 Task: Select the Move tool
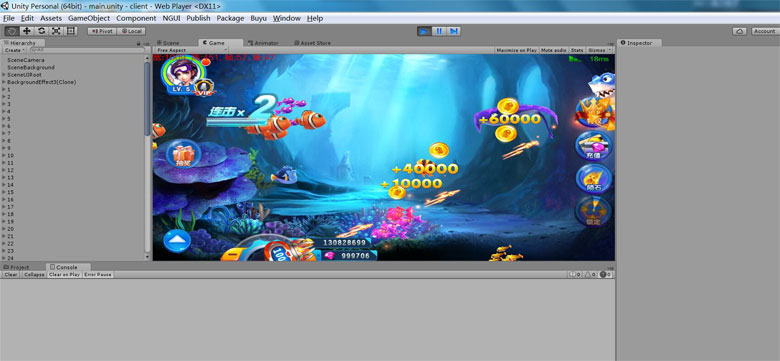[x=27, y=31]
